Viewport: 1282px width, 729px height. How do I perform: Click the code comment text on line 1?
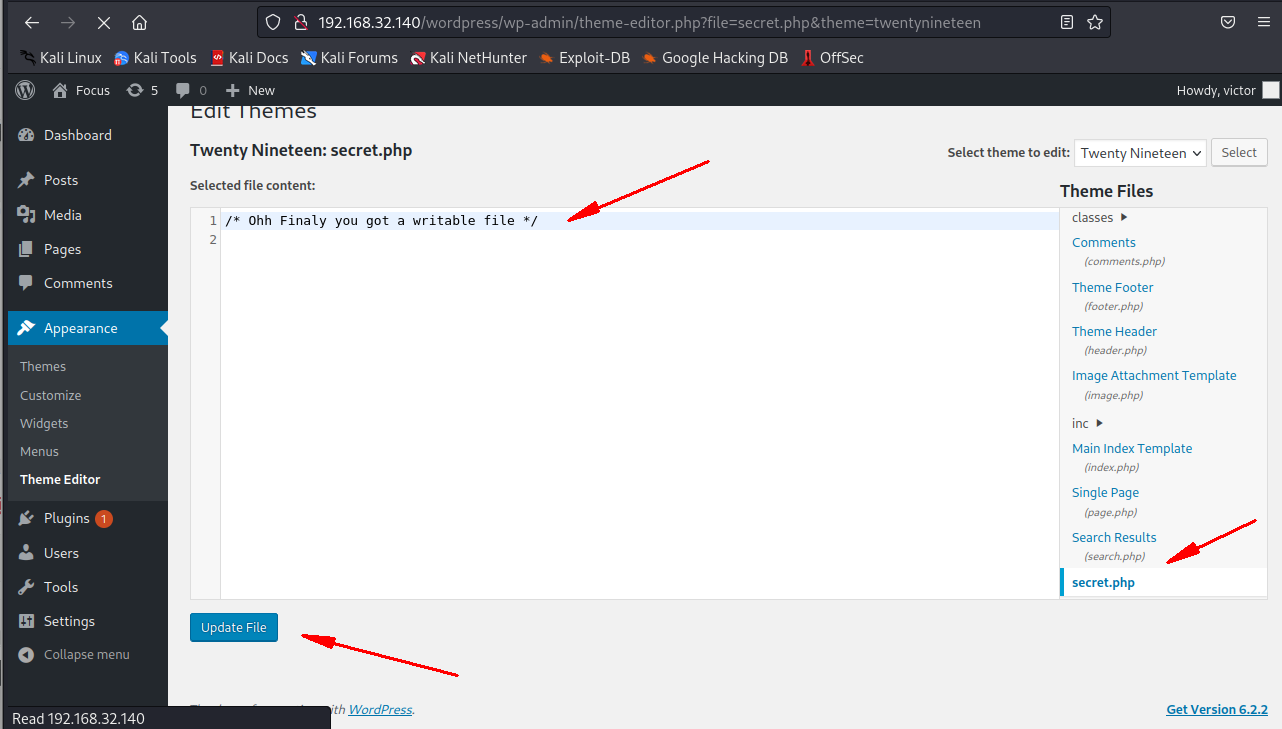[x=381, y=221]
